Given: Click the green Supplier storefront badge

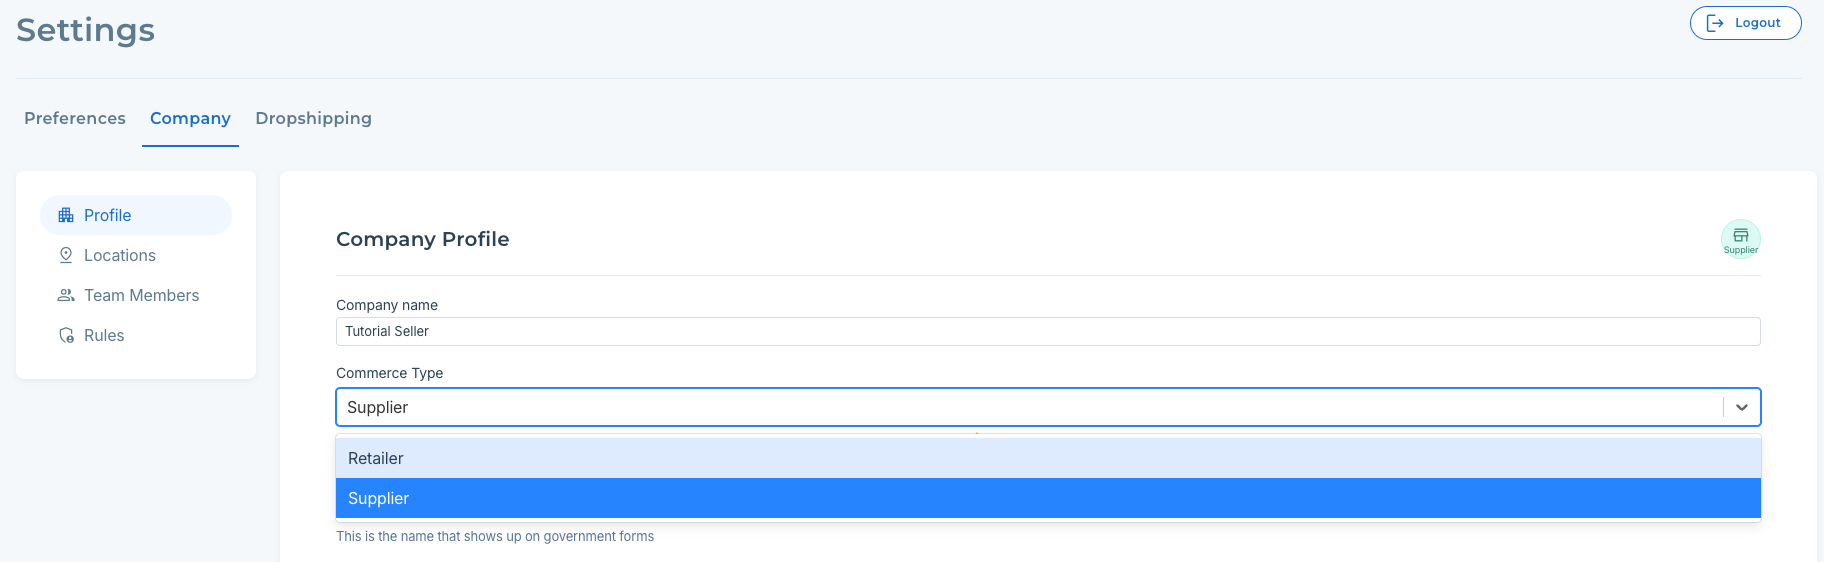Looking at the screenshot, I should (x=1740, y=239).
